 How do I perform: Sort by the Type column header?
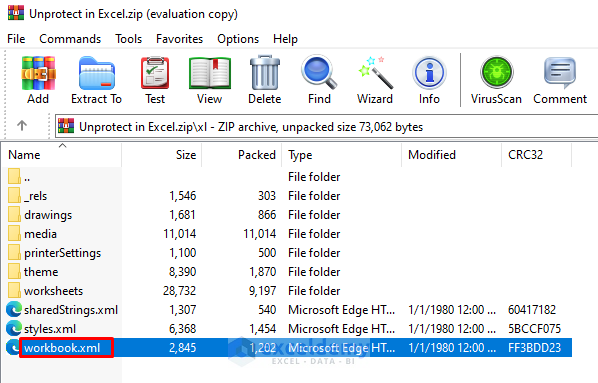(342, 155)
